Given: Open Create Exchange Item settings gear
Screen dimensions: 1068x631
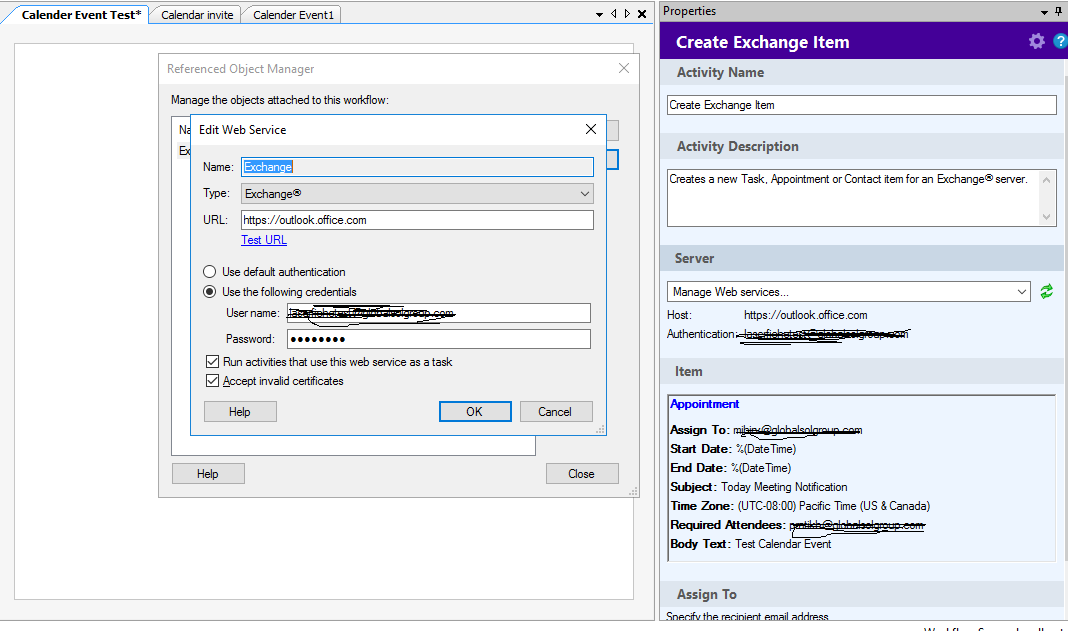Looking at the screenshot, I should tap(1036, 41).
